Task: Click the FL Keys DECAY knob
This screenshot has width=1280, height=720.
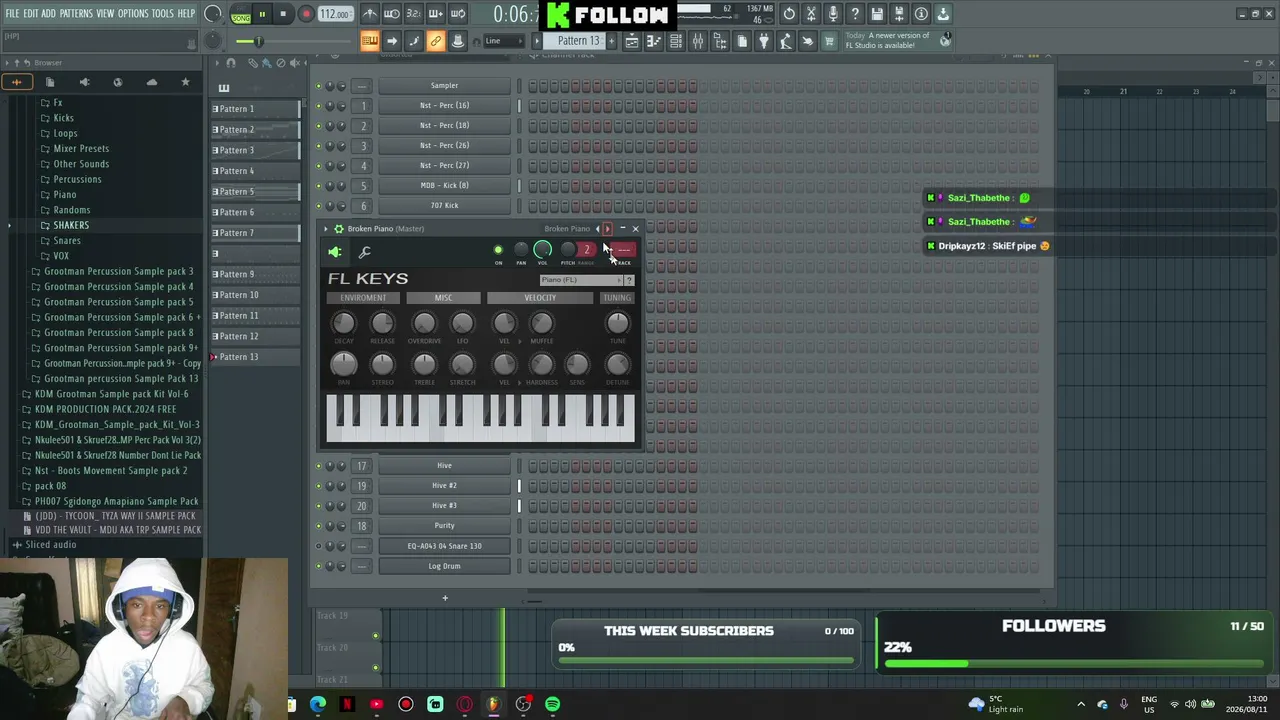Action: [x=343, y=322]
